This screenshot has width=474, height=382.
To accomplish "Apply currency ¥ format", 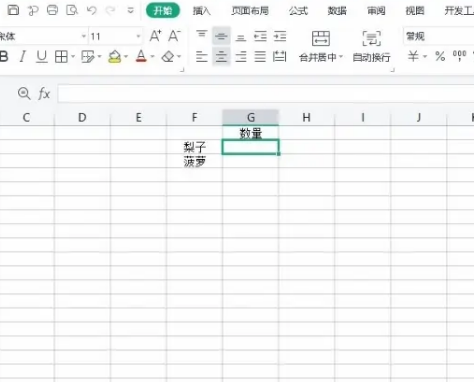I will (x=413, y=56).
